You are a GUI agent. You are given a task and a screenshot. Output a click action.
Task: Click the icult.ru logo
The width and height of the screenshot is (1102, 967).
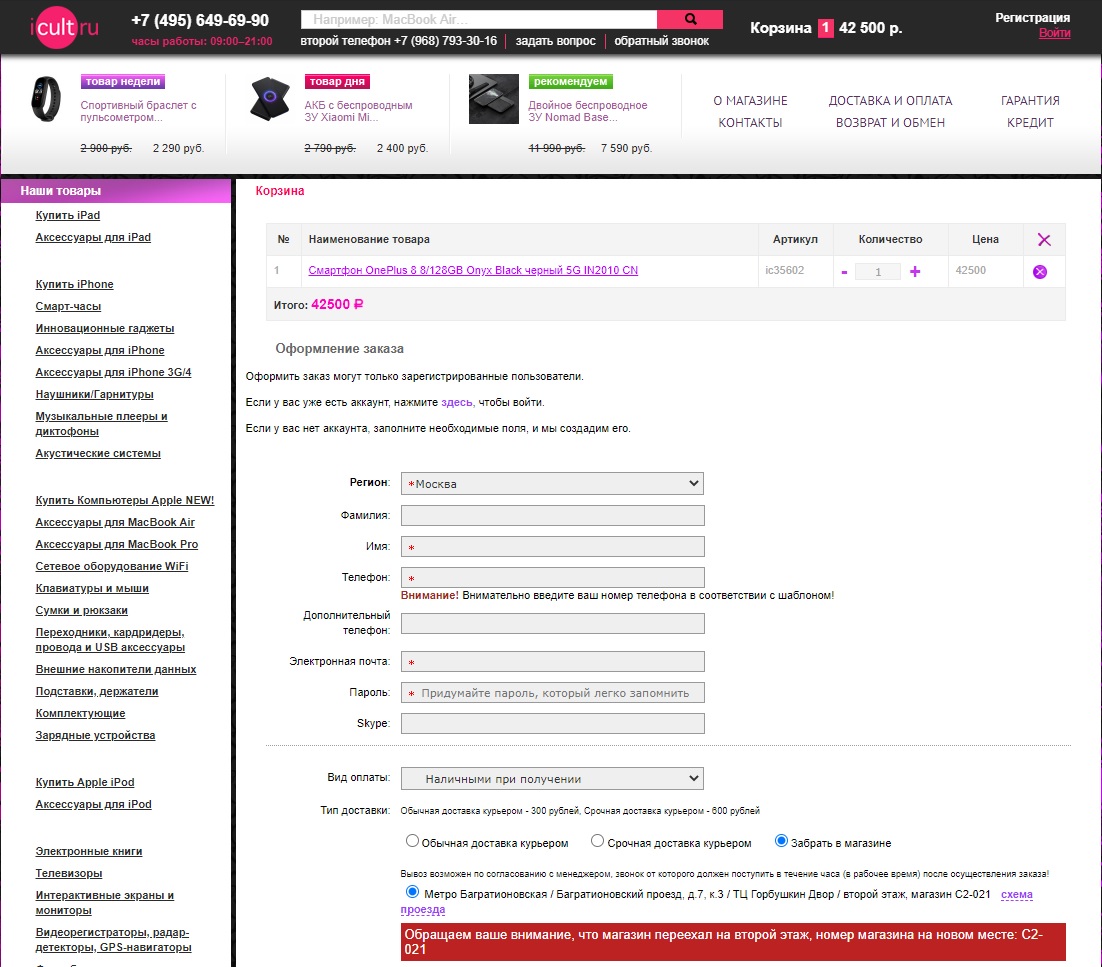[64, 25]
